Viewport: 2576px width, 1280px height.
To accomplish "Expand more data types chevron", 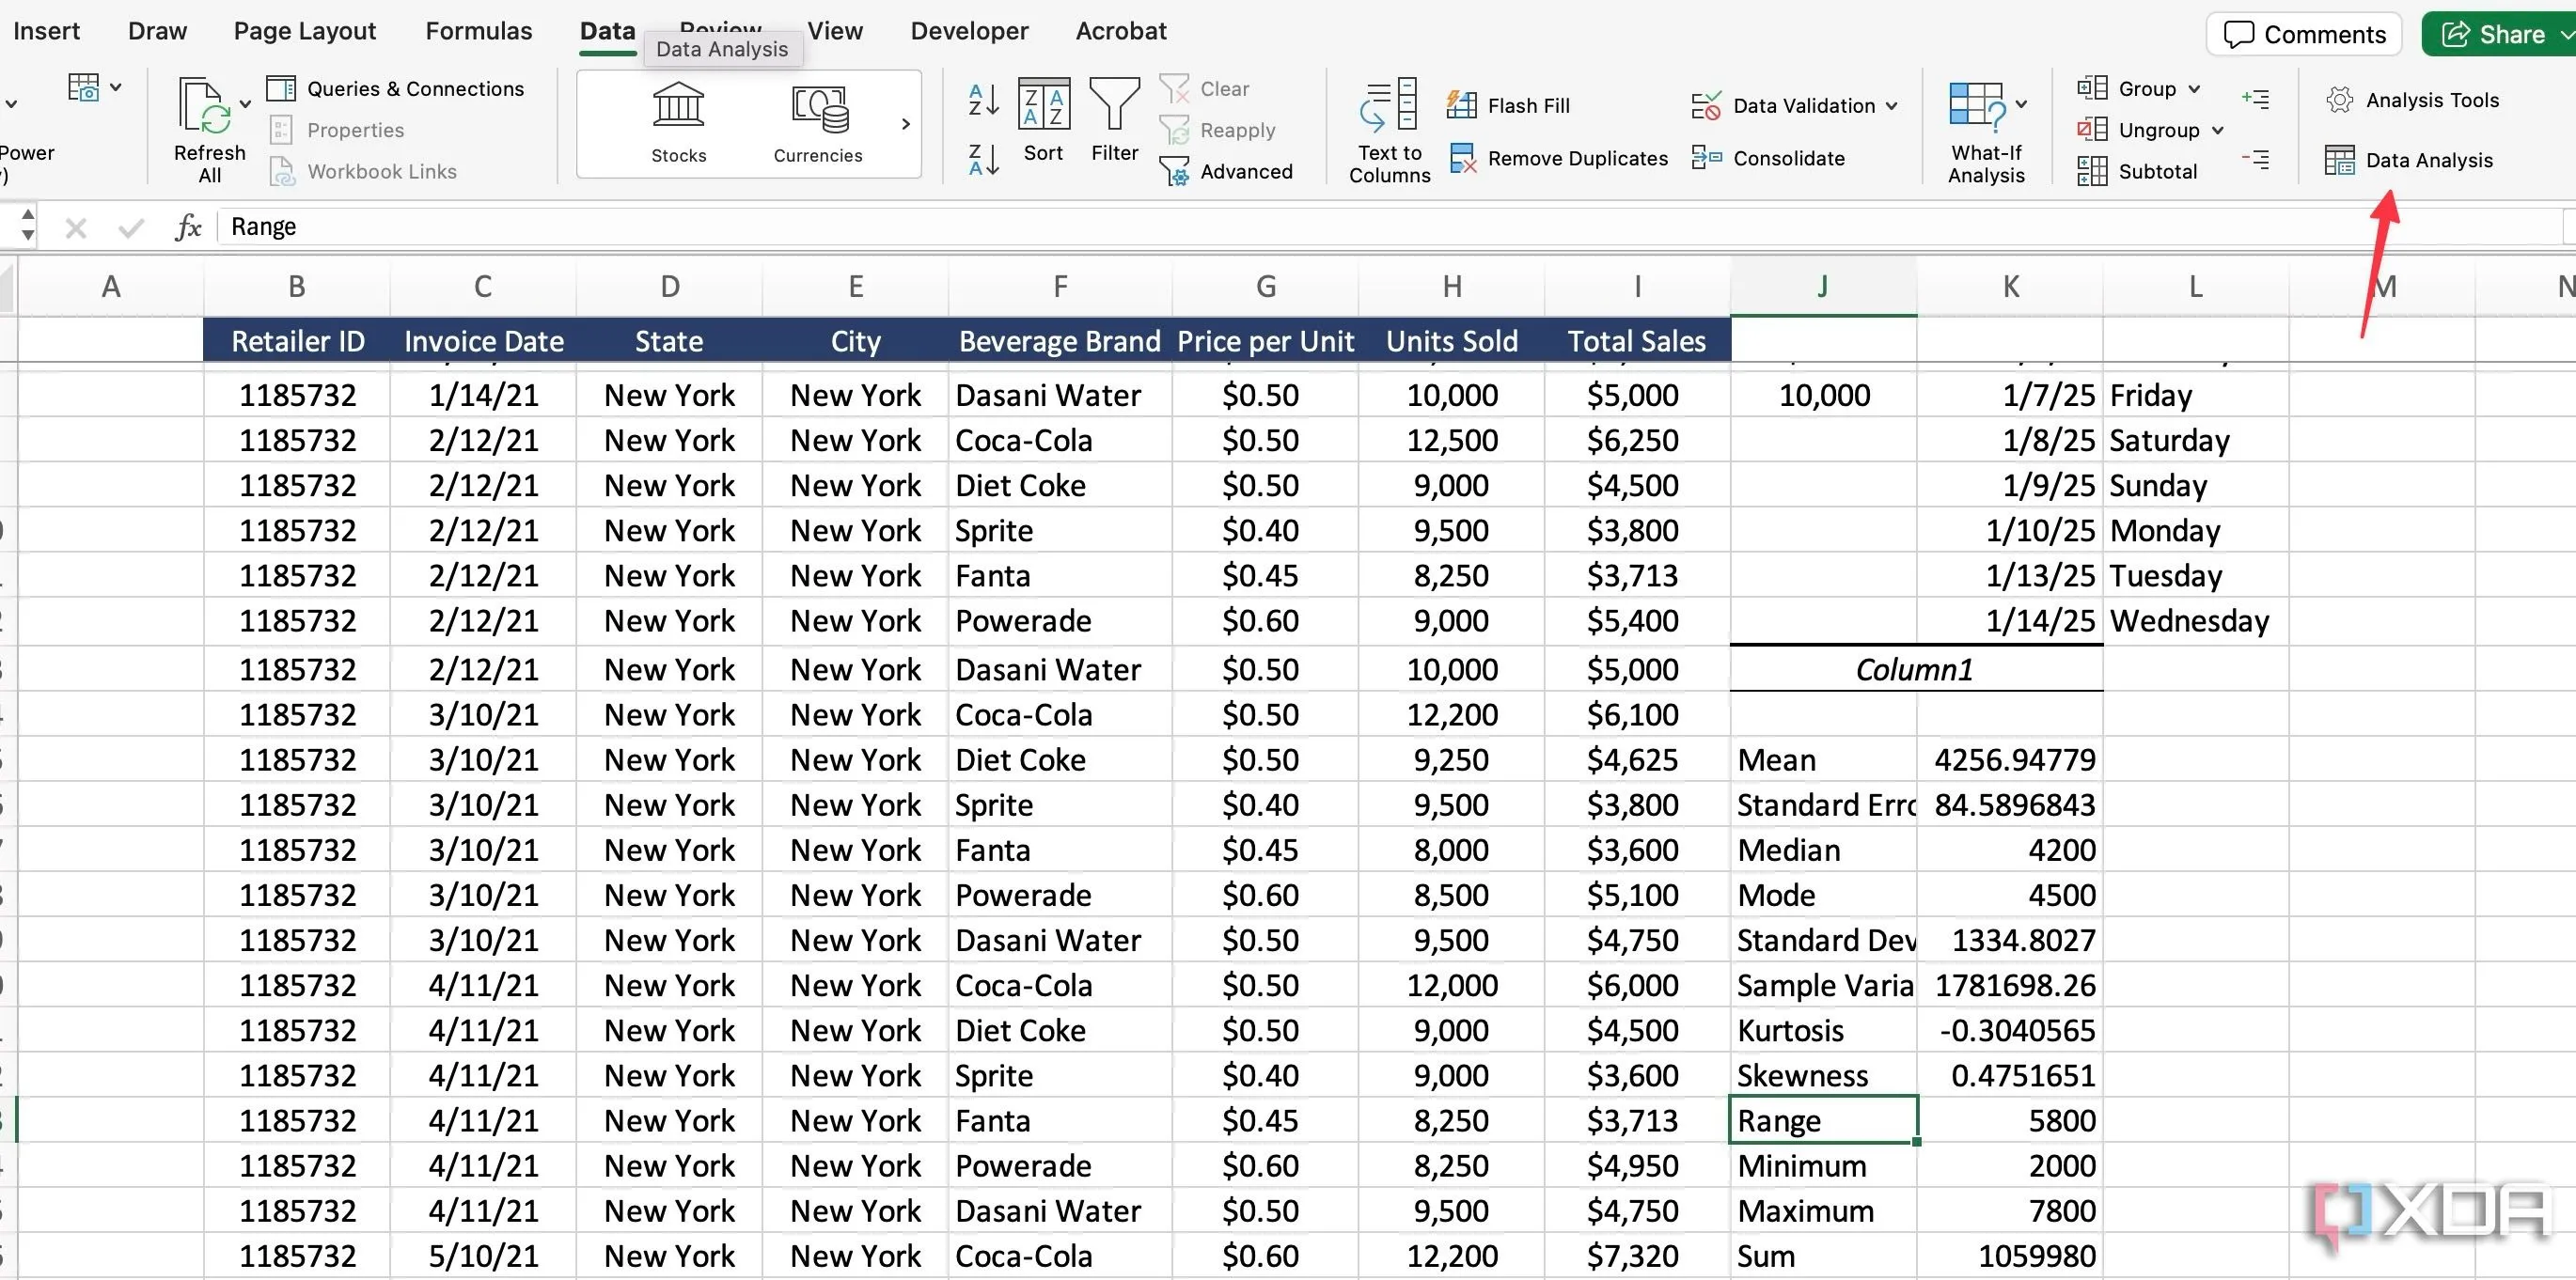I will coord(905,124).
